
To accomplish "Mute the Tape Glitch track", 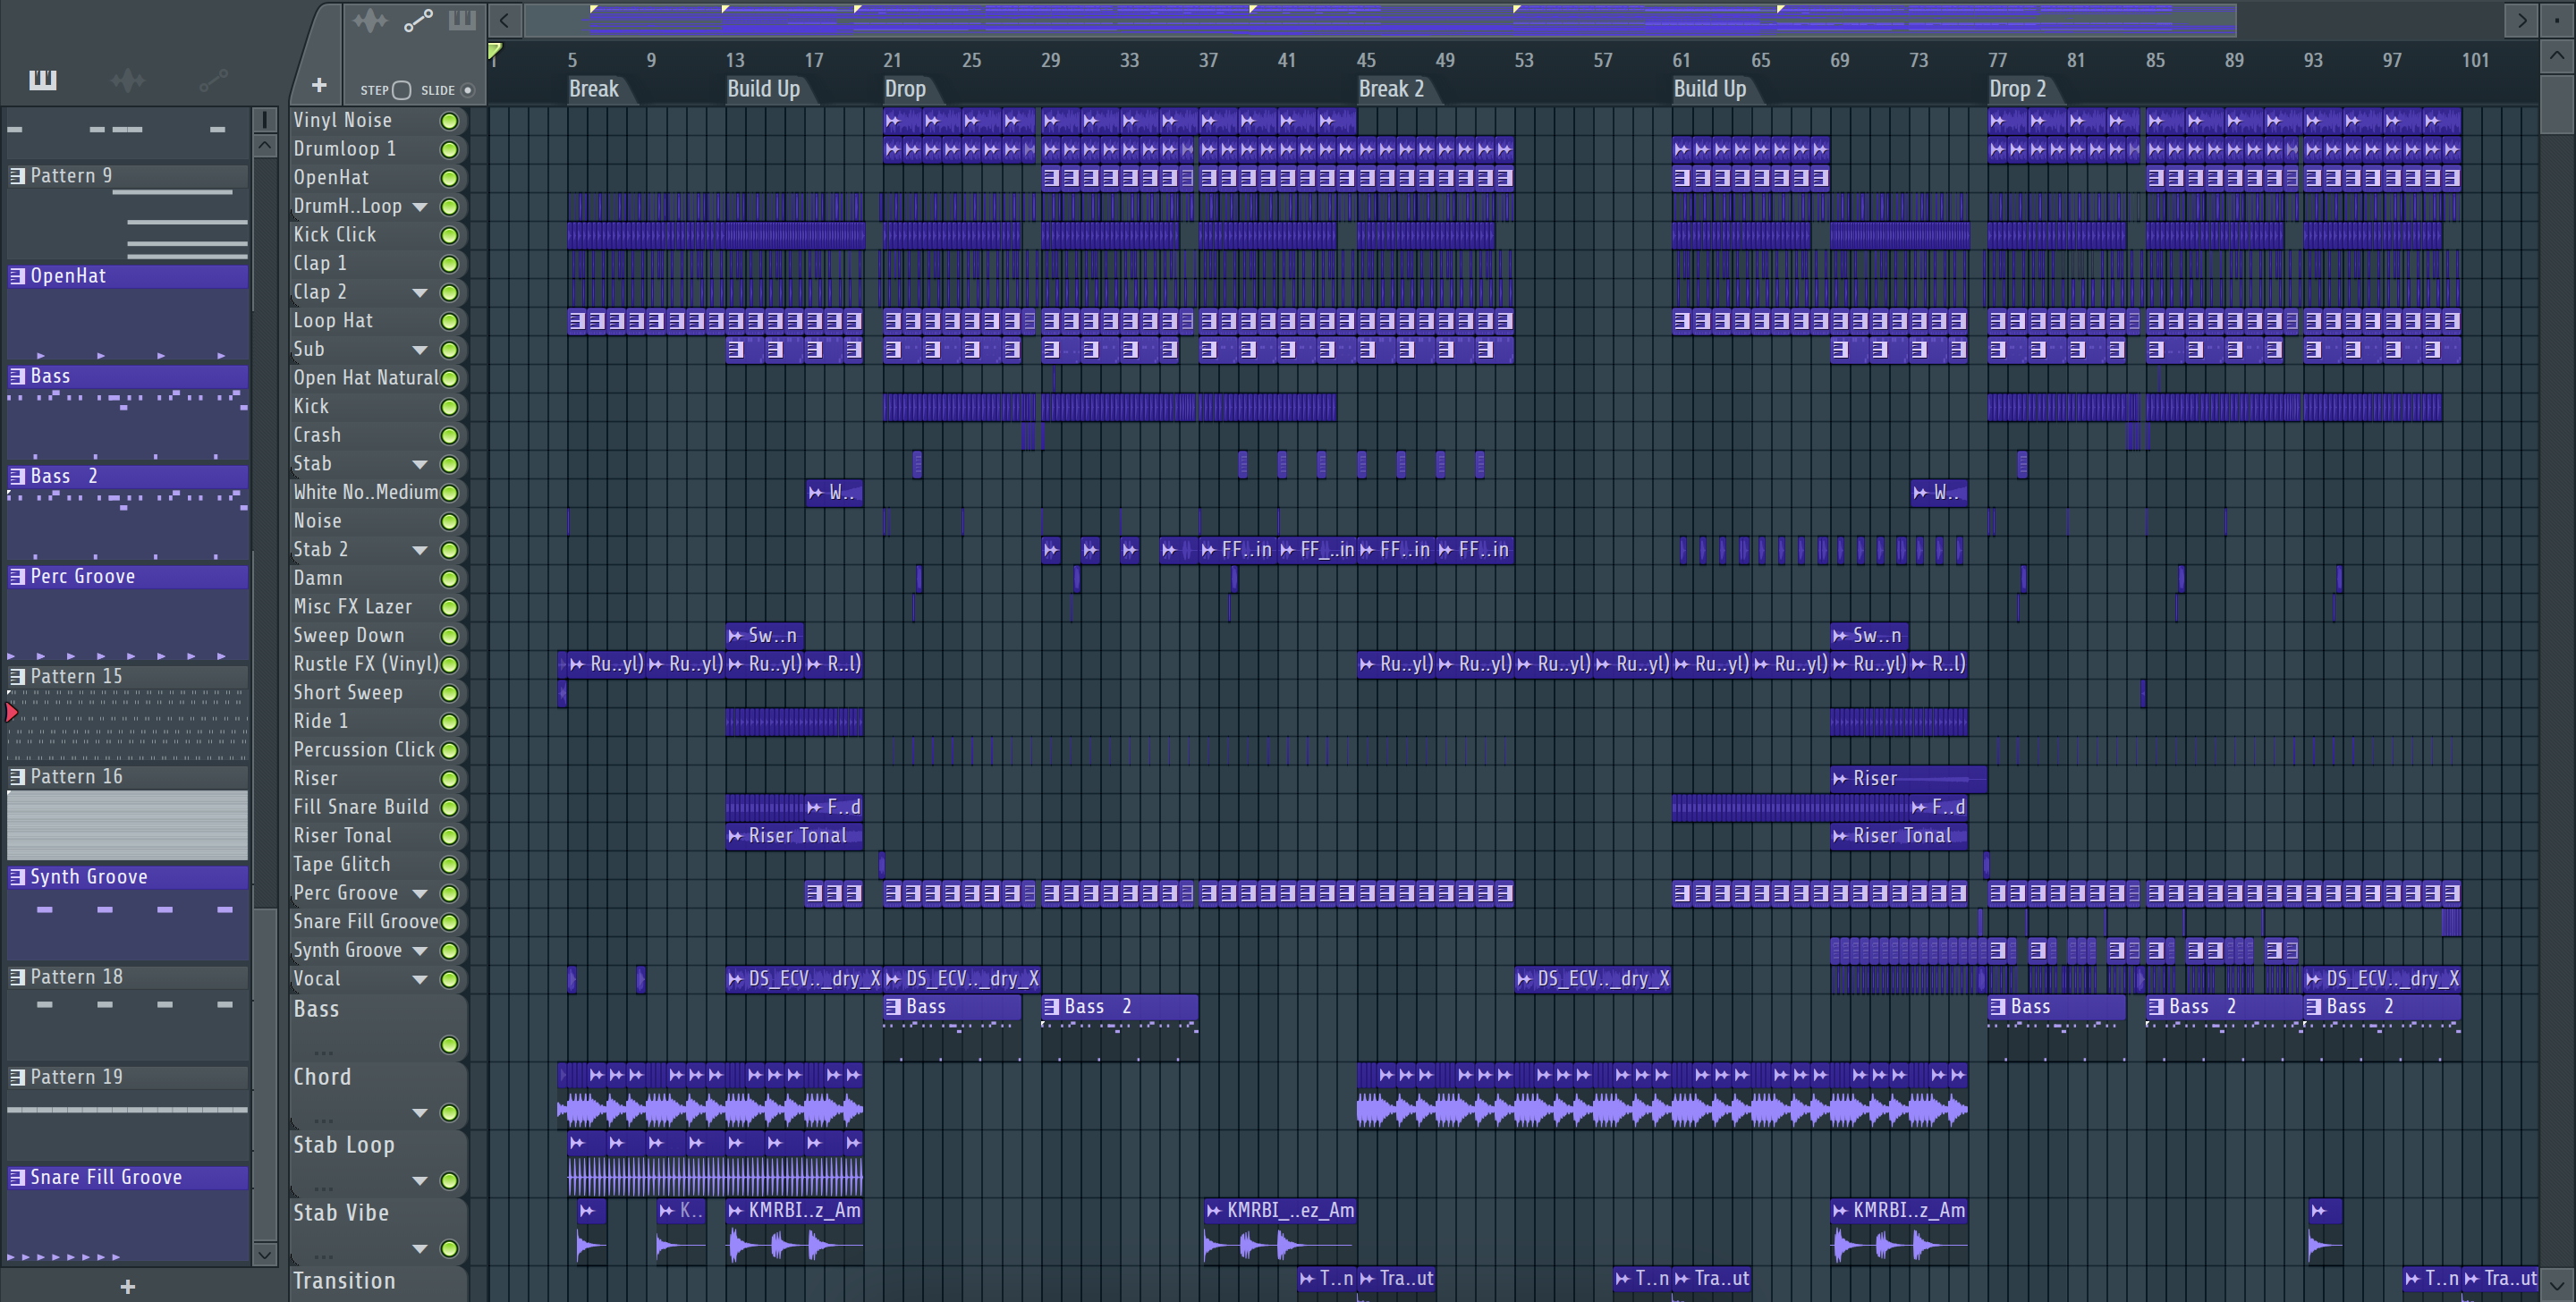I will [450, 865].
